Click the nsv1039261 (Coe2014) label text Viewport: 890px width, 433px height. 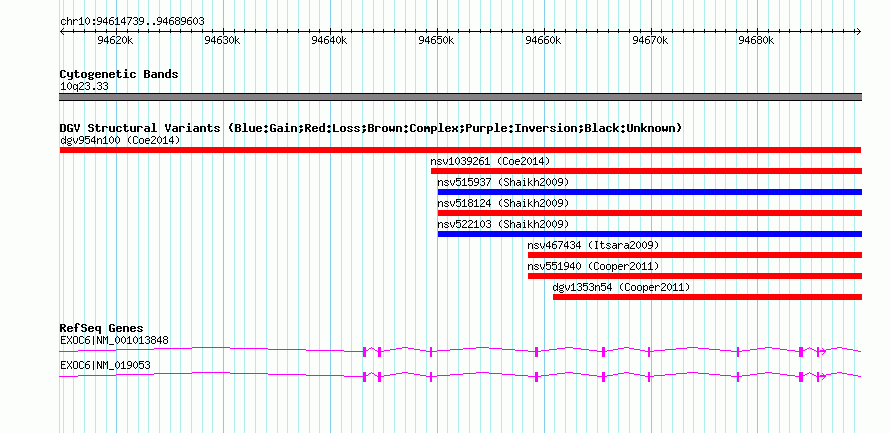pyautogui.click(x=490, y=161)
